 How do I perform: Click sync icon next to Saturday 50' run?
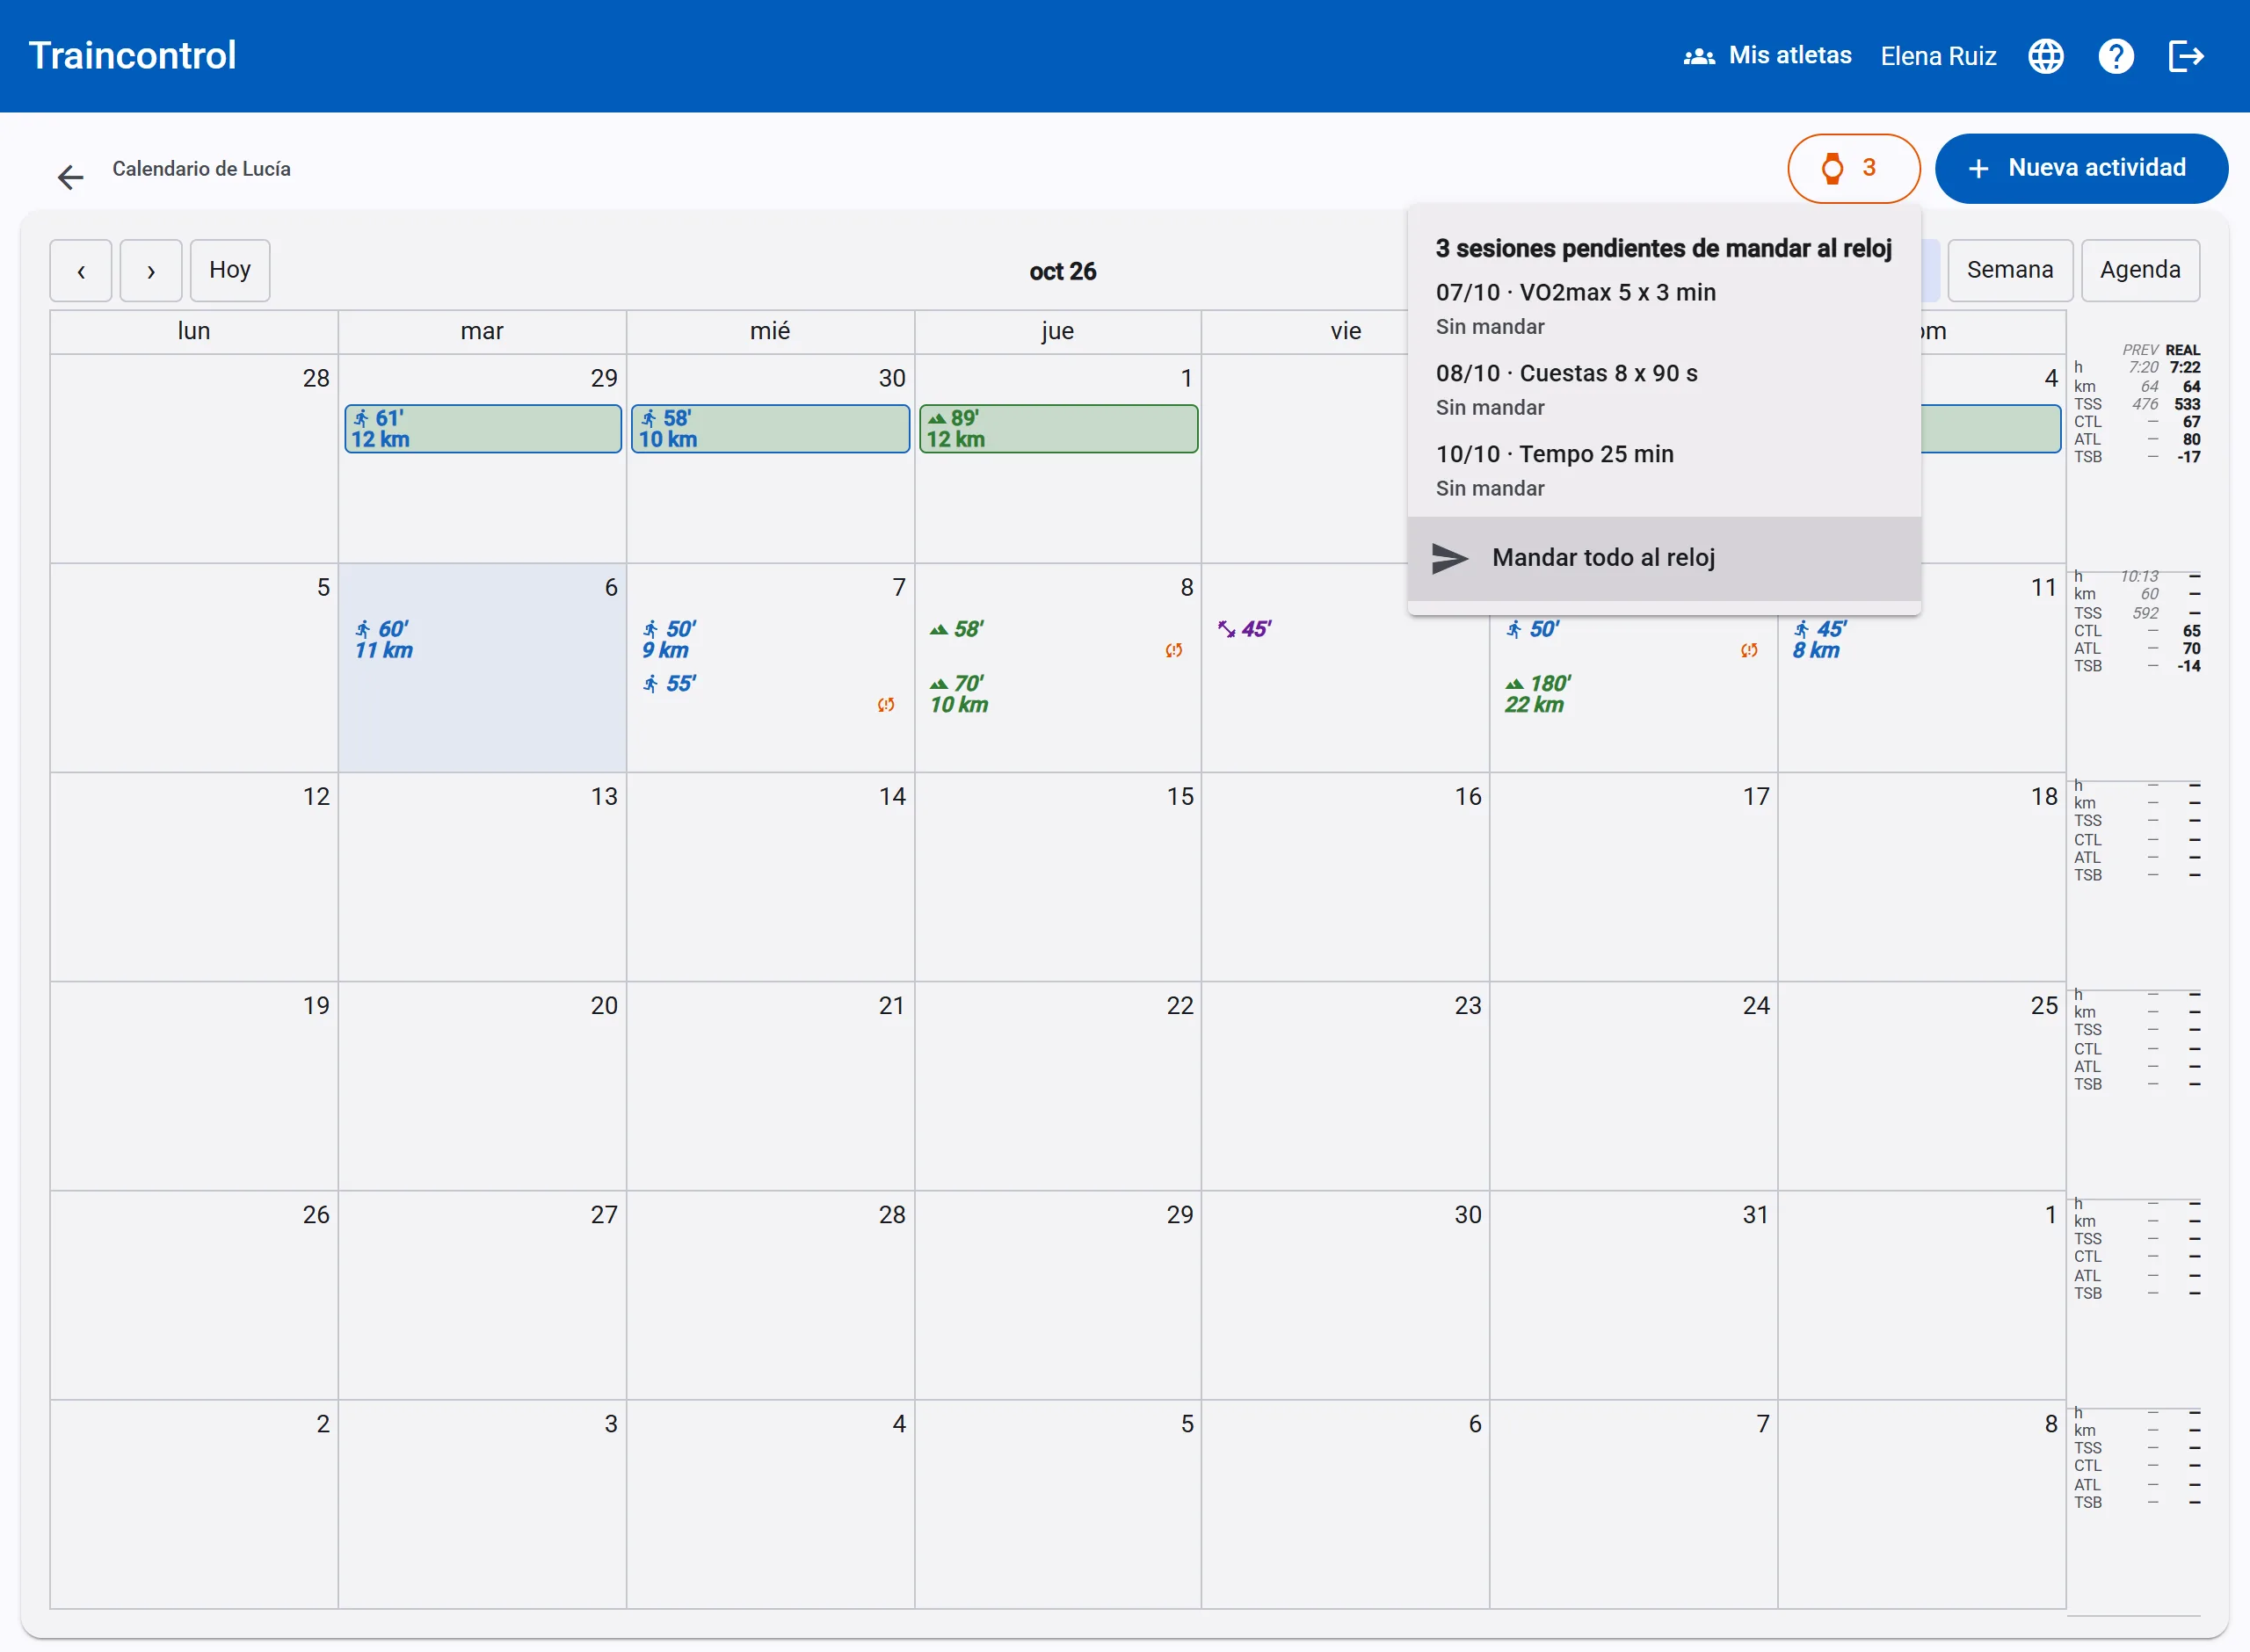1748,651
